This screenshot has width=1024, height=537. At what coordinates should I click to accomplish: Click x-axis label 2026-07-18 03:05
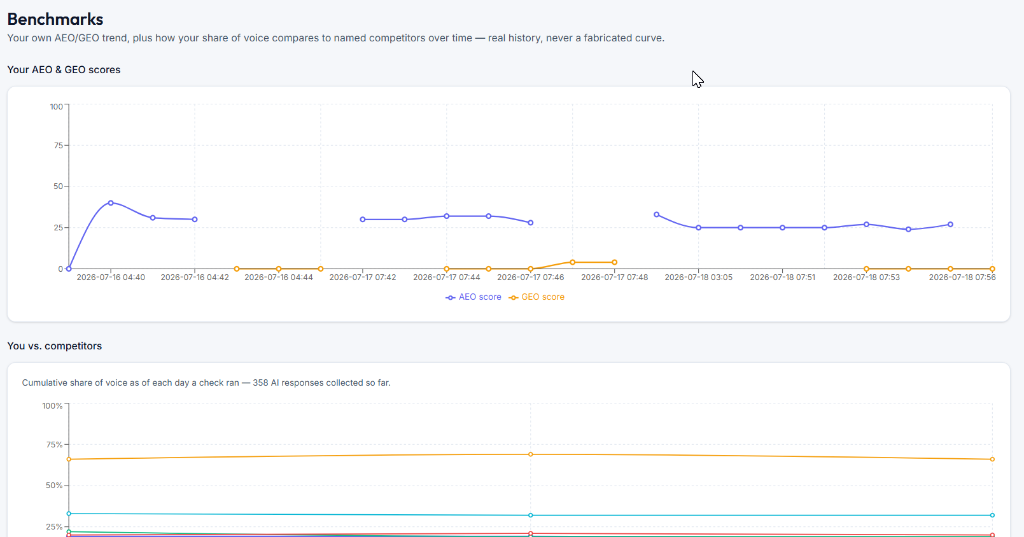pyautogui.click(x=699, y=277)
